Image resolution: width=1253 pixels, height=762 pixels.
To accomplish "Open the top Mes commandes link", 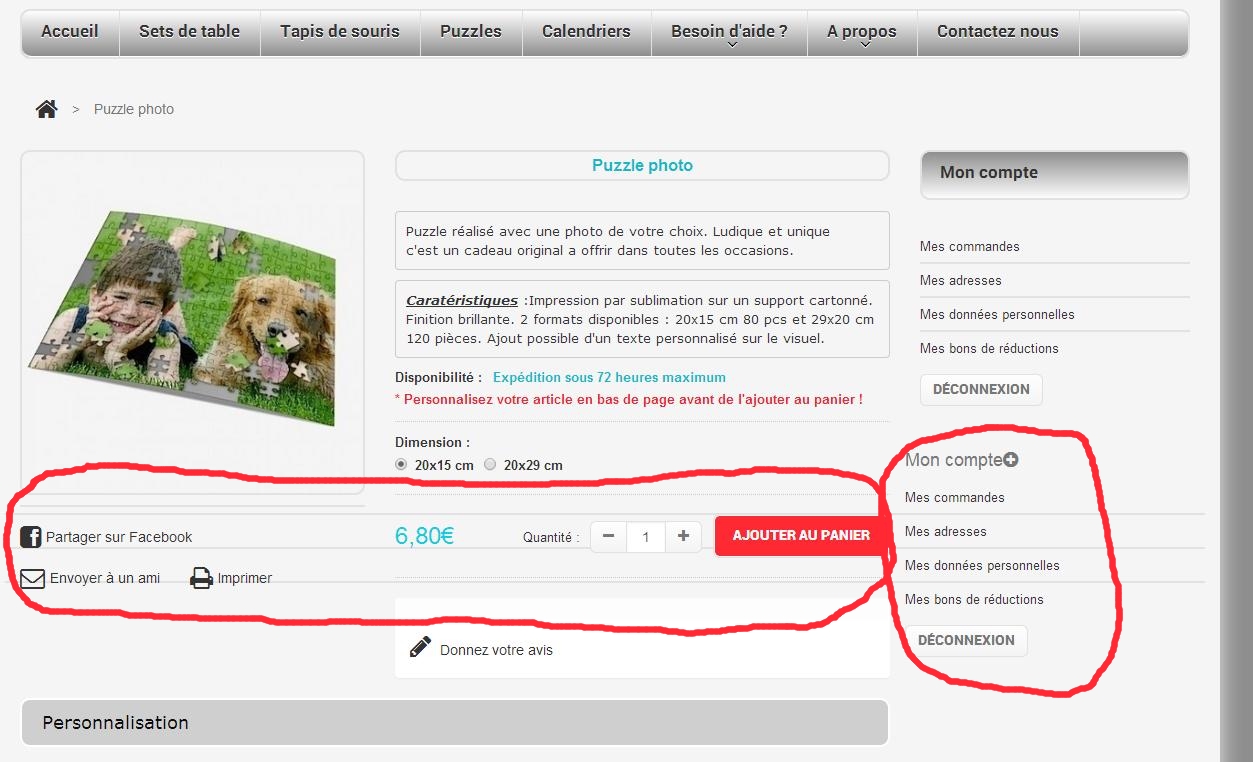I will 970,246.
